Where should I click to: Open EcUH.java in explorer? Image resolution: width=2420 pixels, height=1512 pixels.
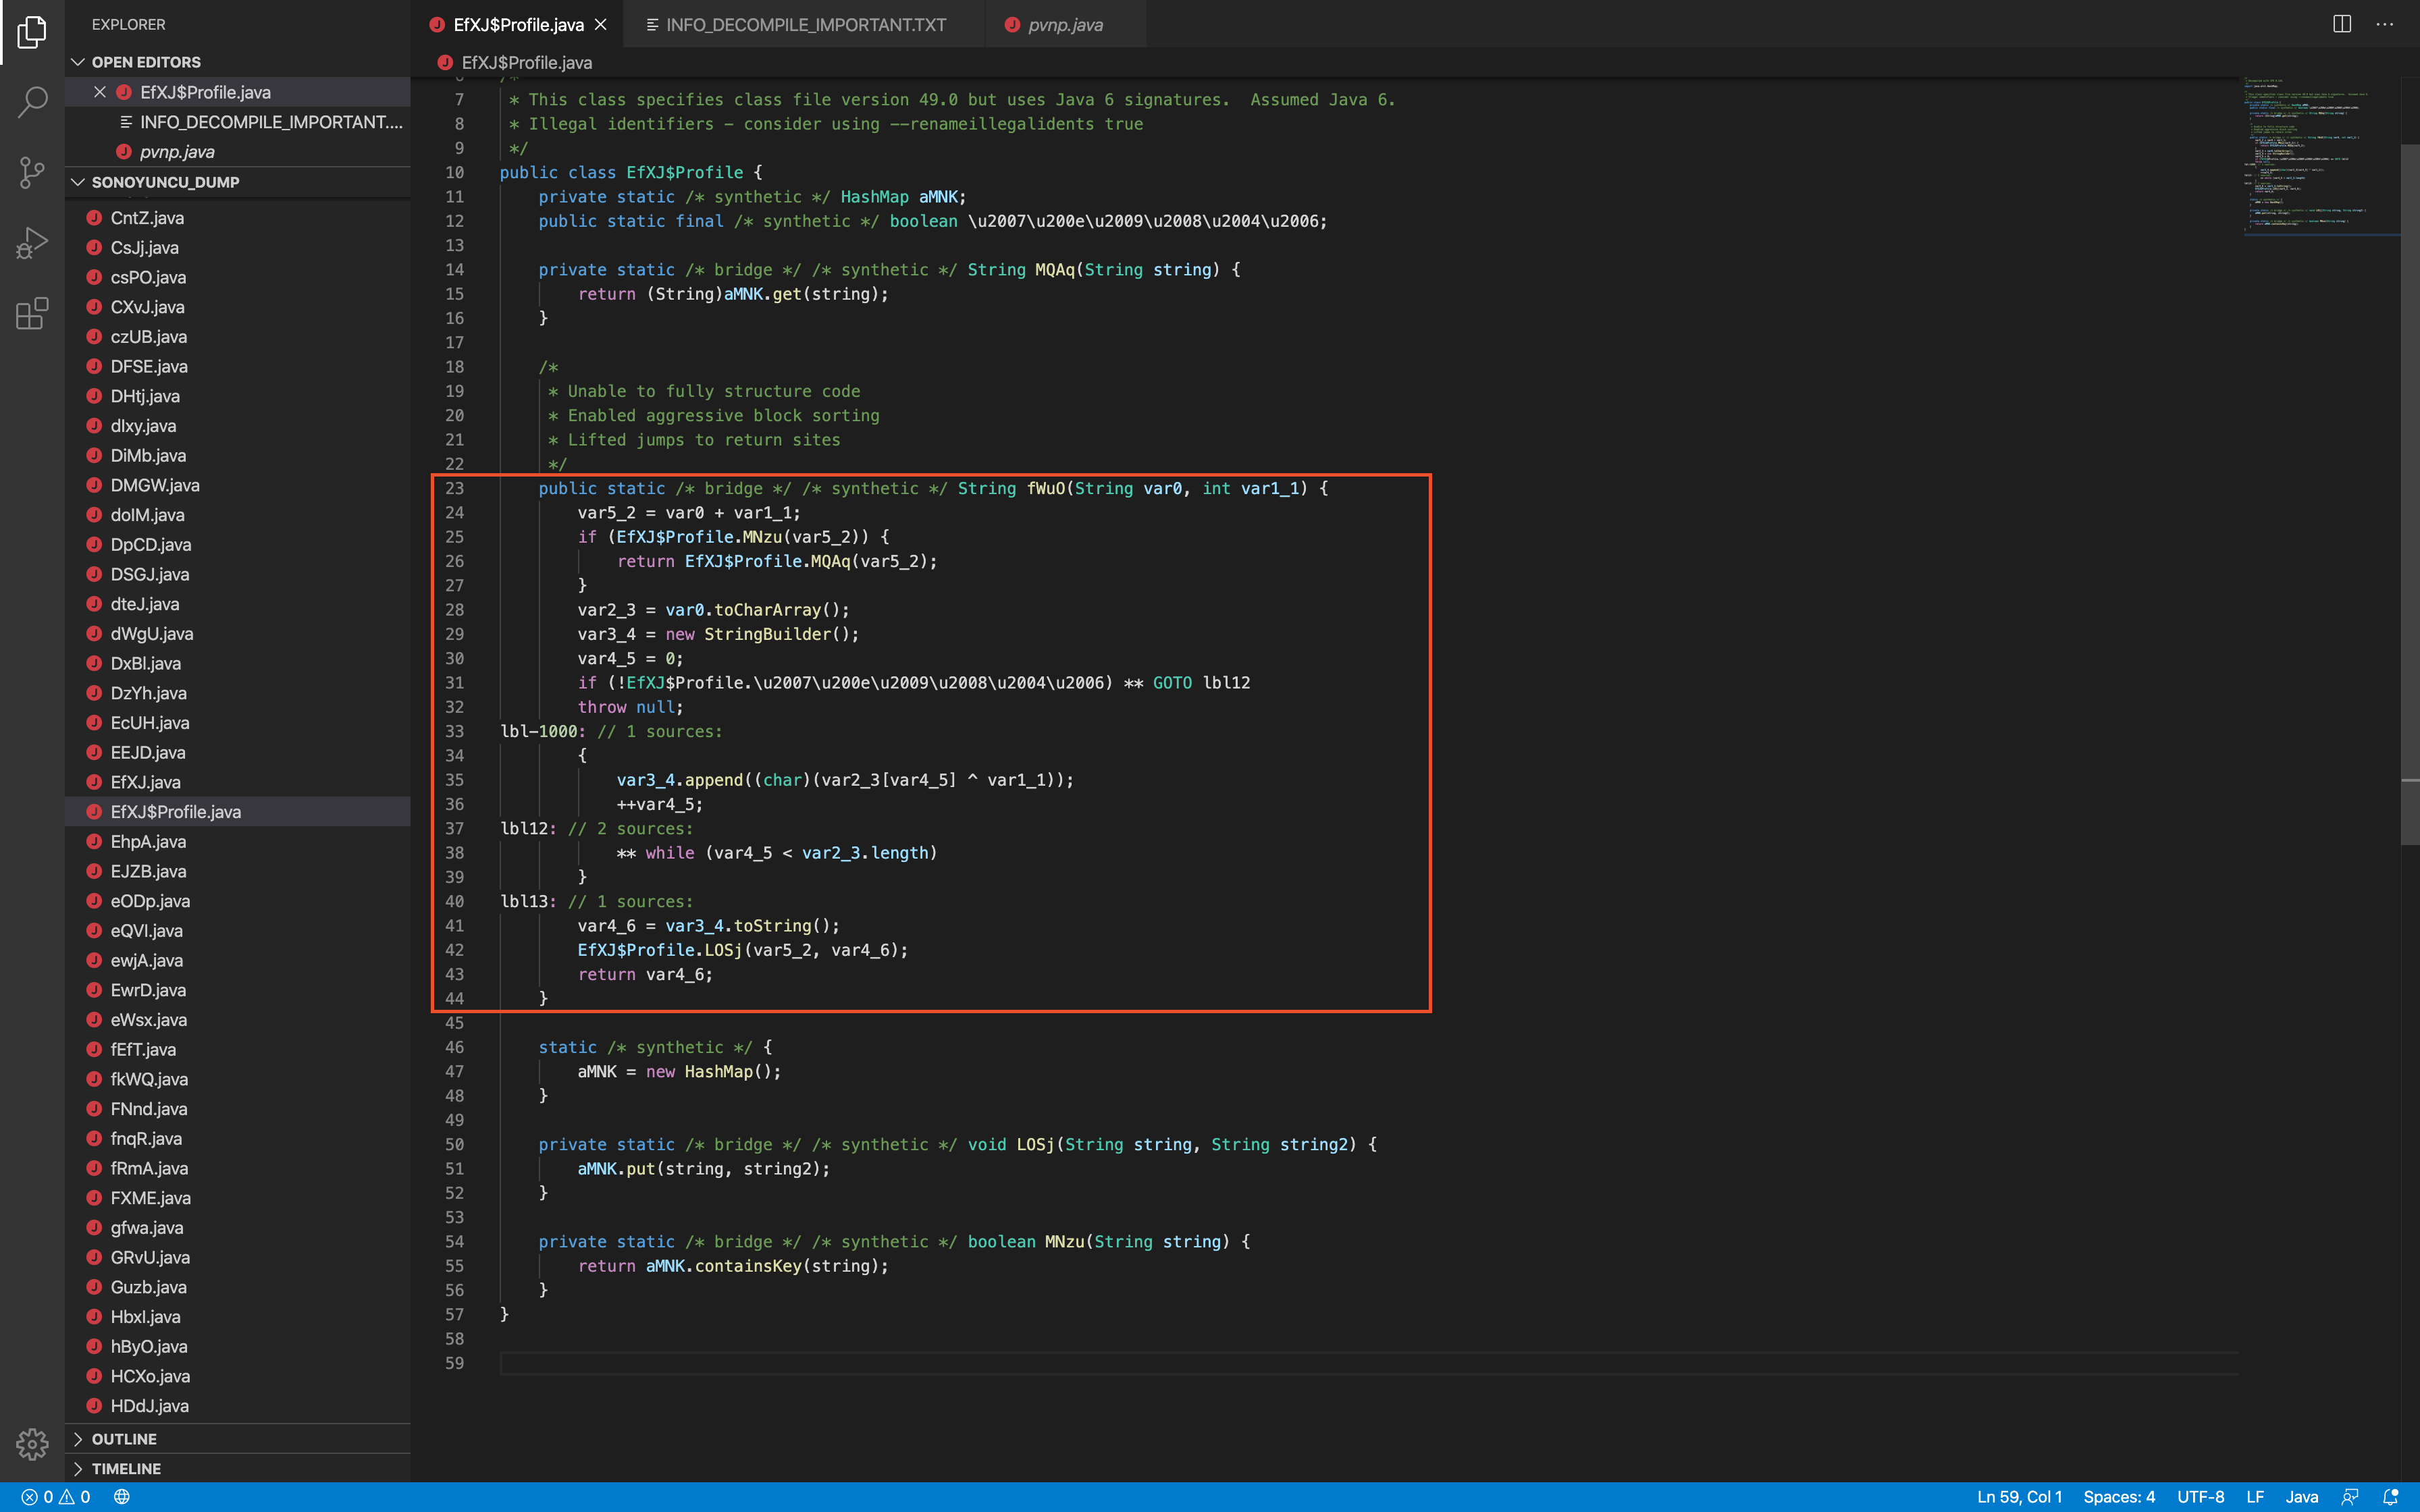click(238, 722)
